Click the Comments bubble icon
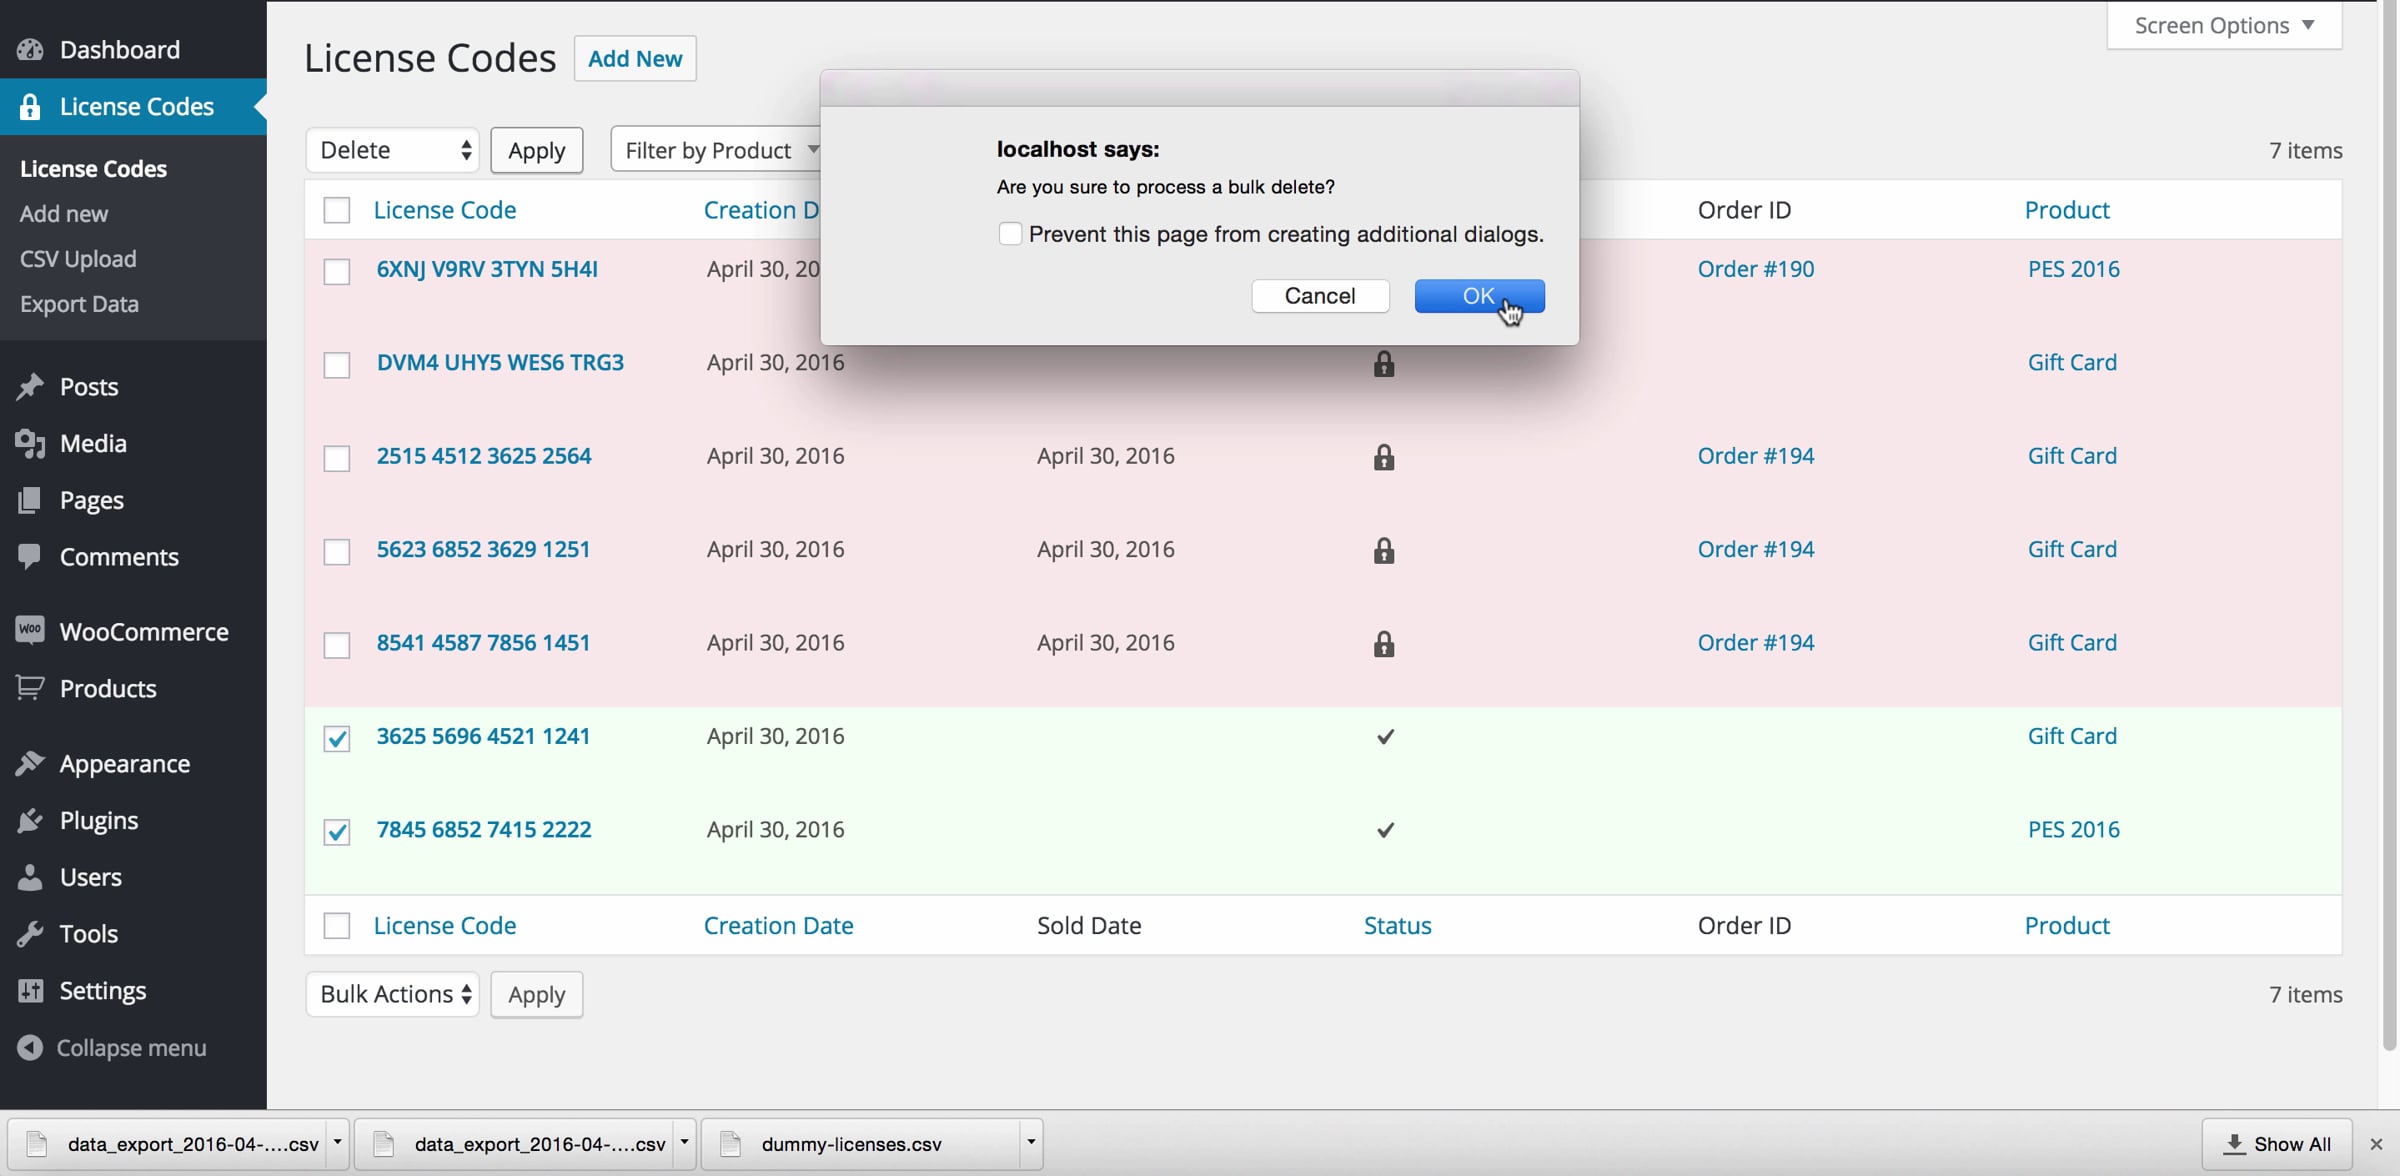 (x=30, y=556)
